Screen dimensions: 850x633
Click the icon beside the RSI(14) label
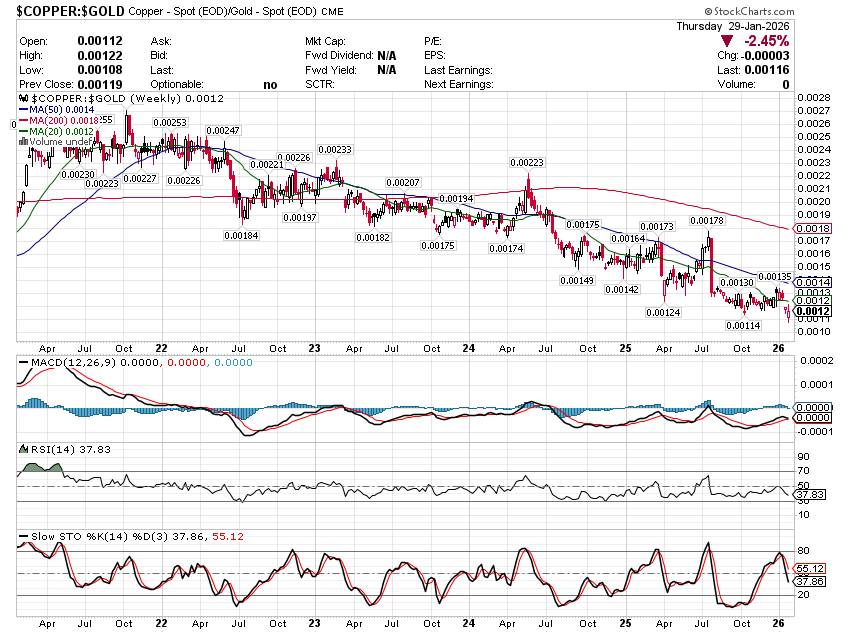(x=24, y=449)
